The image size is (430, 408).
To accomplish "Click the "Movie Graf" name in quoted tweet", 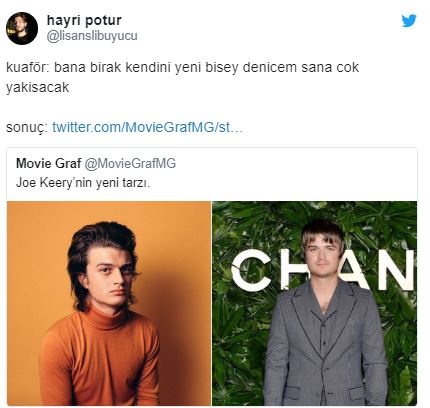I will coord(49,163).
